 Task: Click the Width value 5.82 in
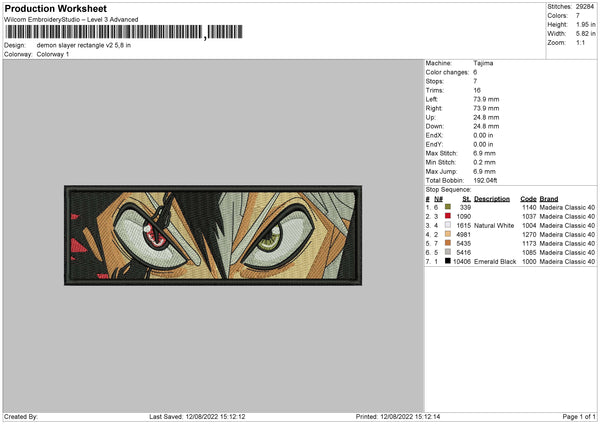(x=585, y=34)
